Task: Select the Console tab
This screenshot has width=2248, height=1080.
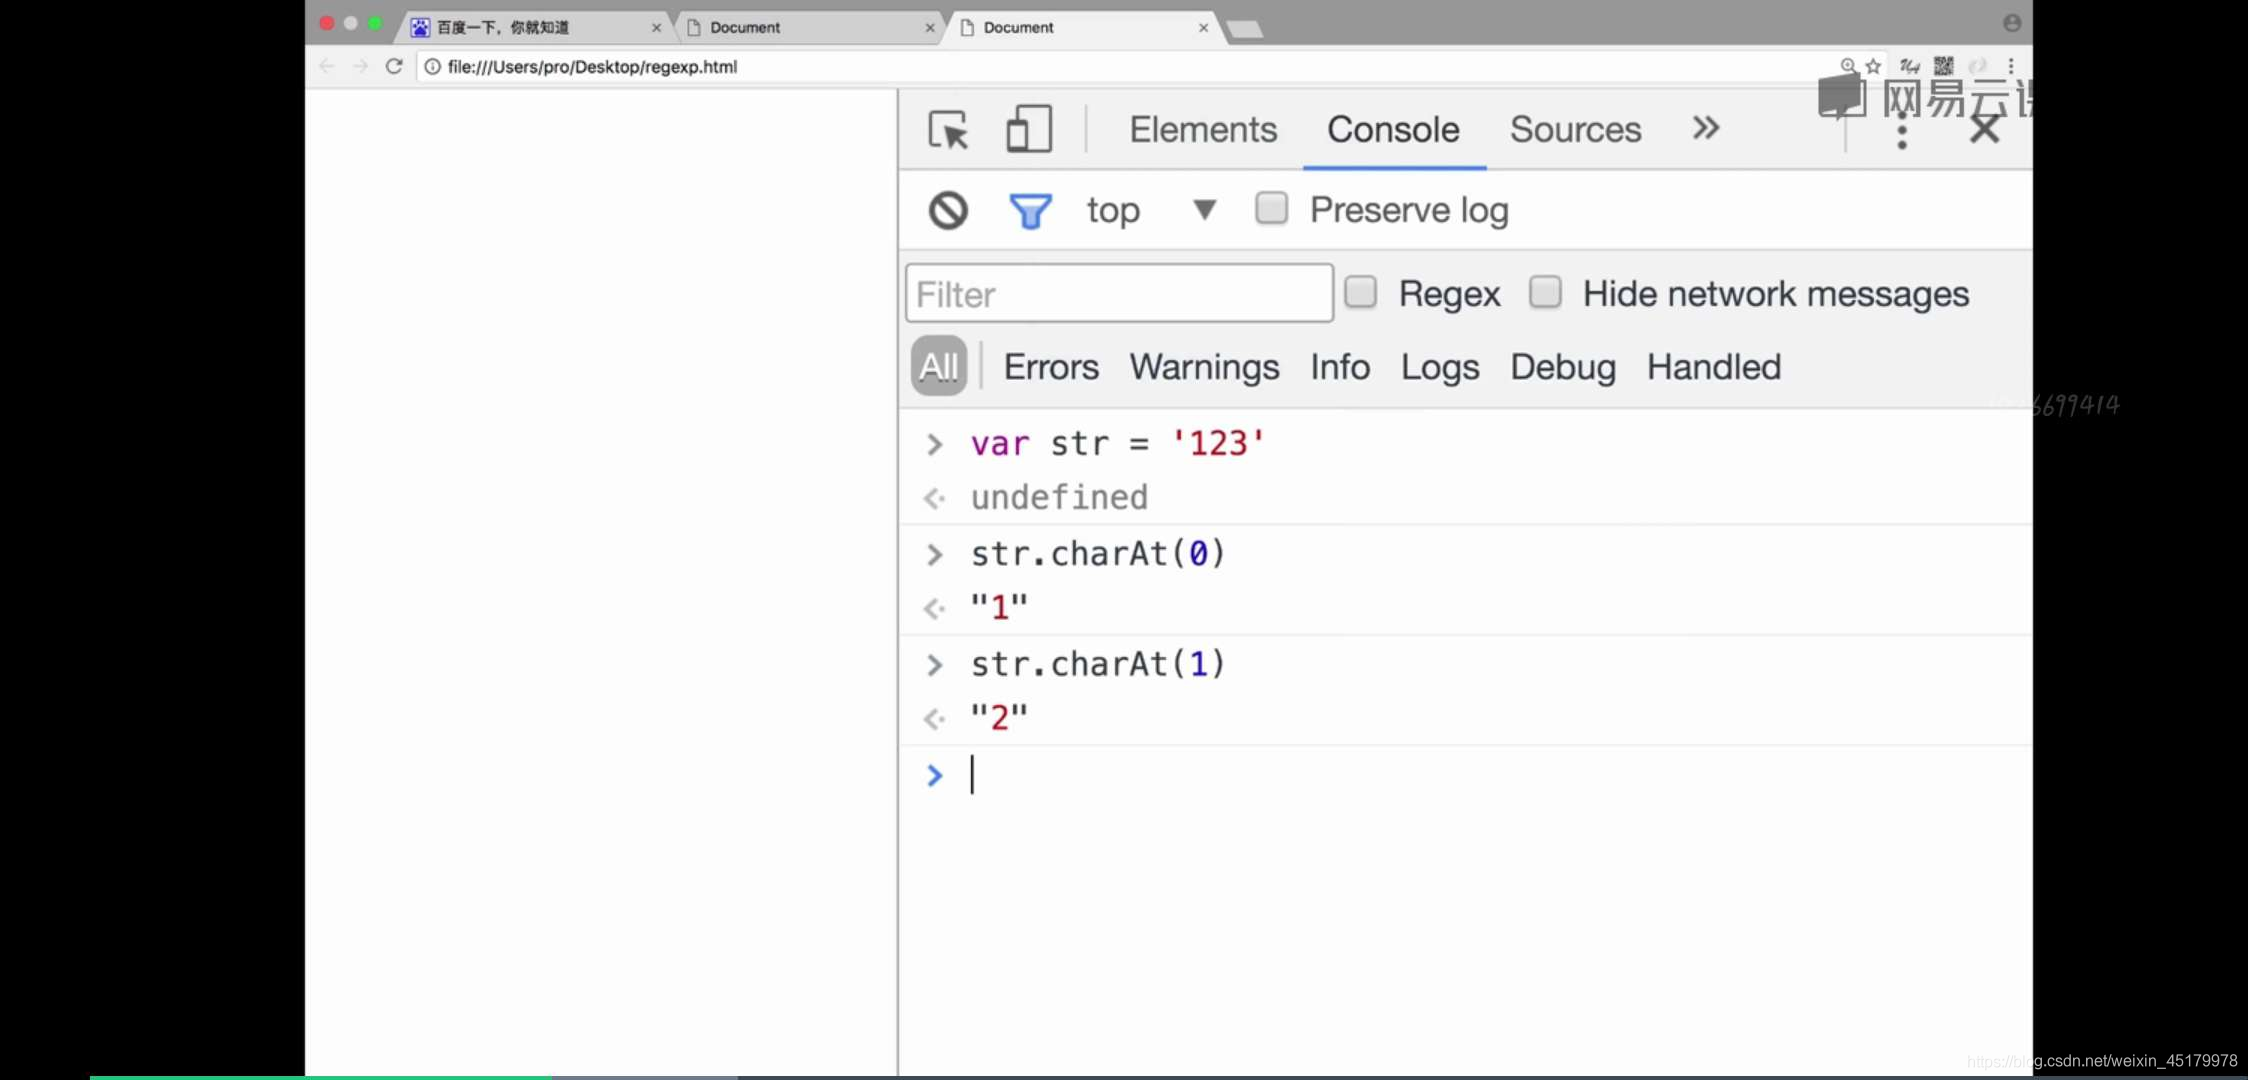Action: tap(1393, 130)
